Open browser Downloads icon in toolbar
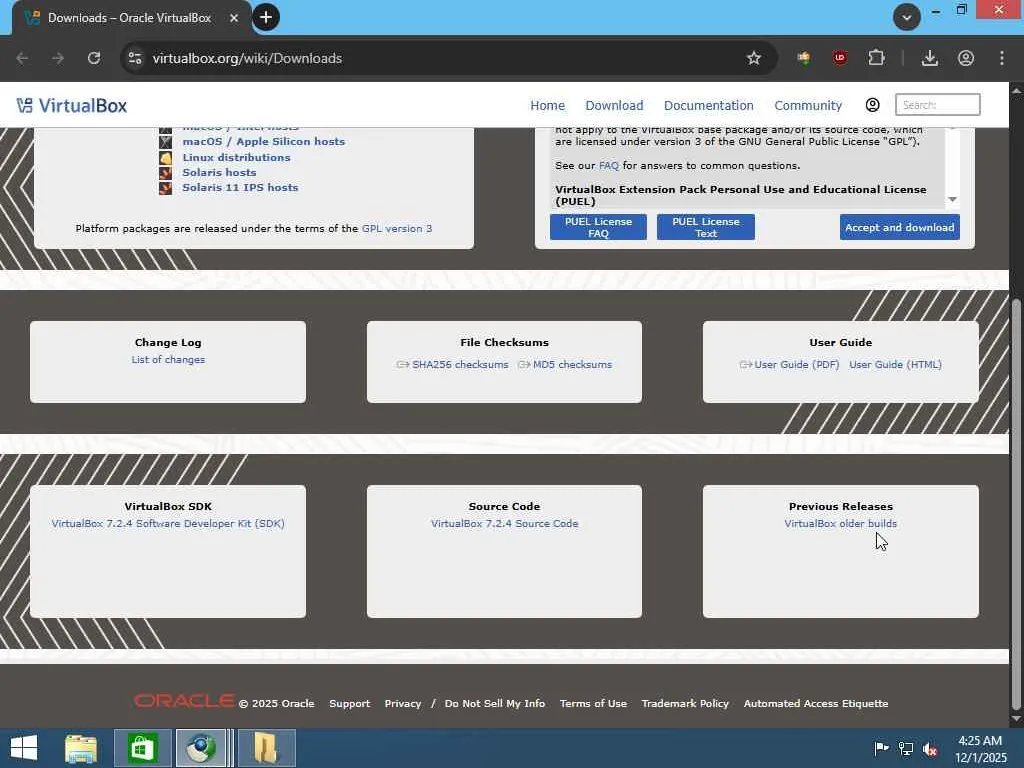Screen dimensions: 1024x768 pyautogui.click(x=929, y=58)
